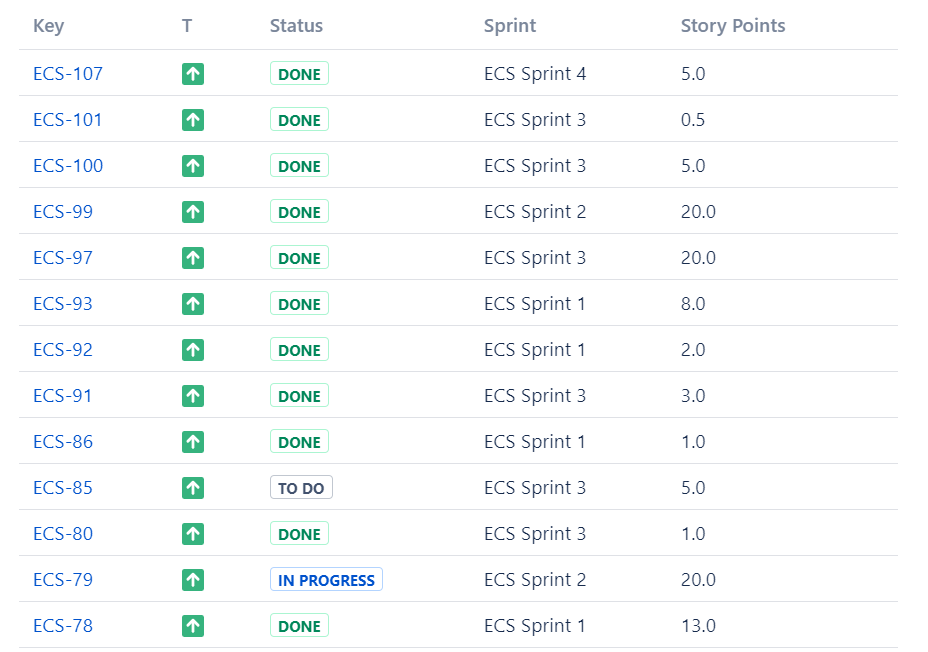928x652 pixels.
Task: Click the green arrow icon beside ECS-99
Action: [x=193, y=212]
